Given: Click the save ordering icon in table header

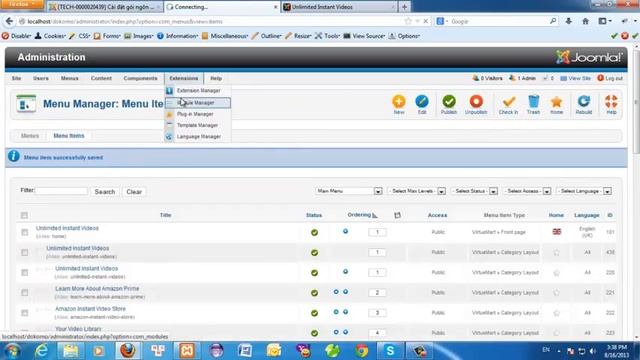Looking at the screenshot, I should [x=397, y=215].
